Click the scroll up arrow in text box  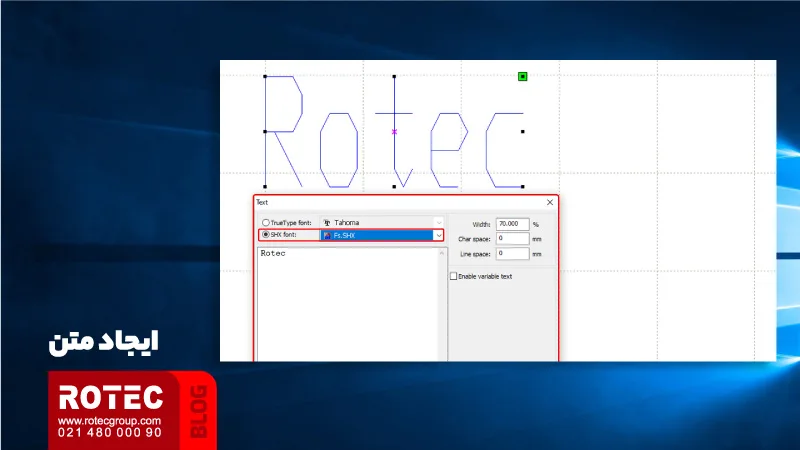pyautogui.click(x=442, y=253)
